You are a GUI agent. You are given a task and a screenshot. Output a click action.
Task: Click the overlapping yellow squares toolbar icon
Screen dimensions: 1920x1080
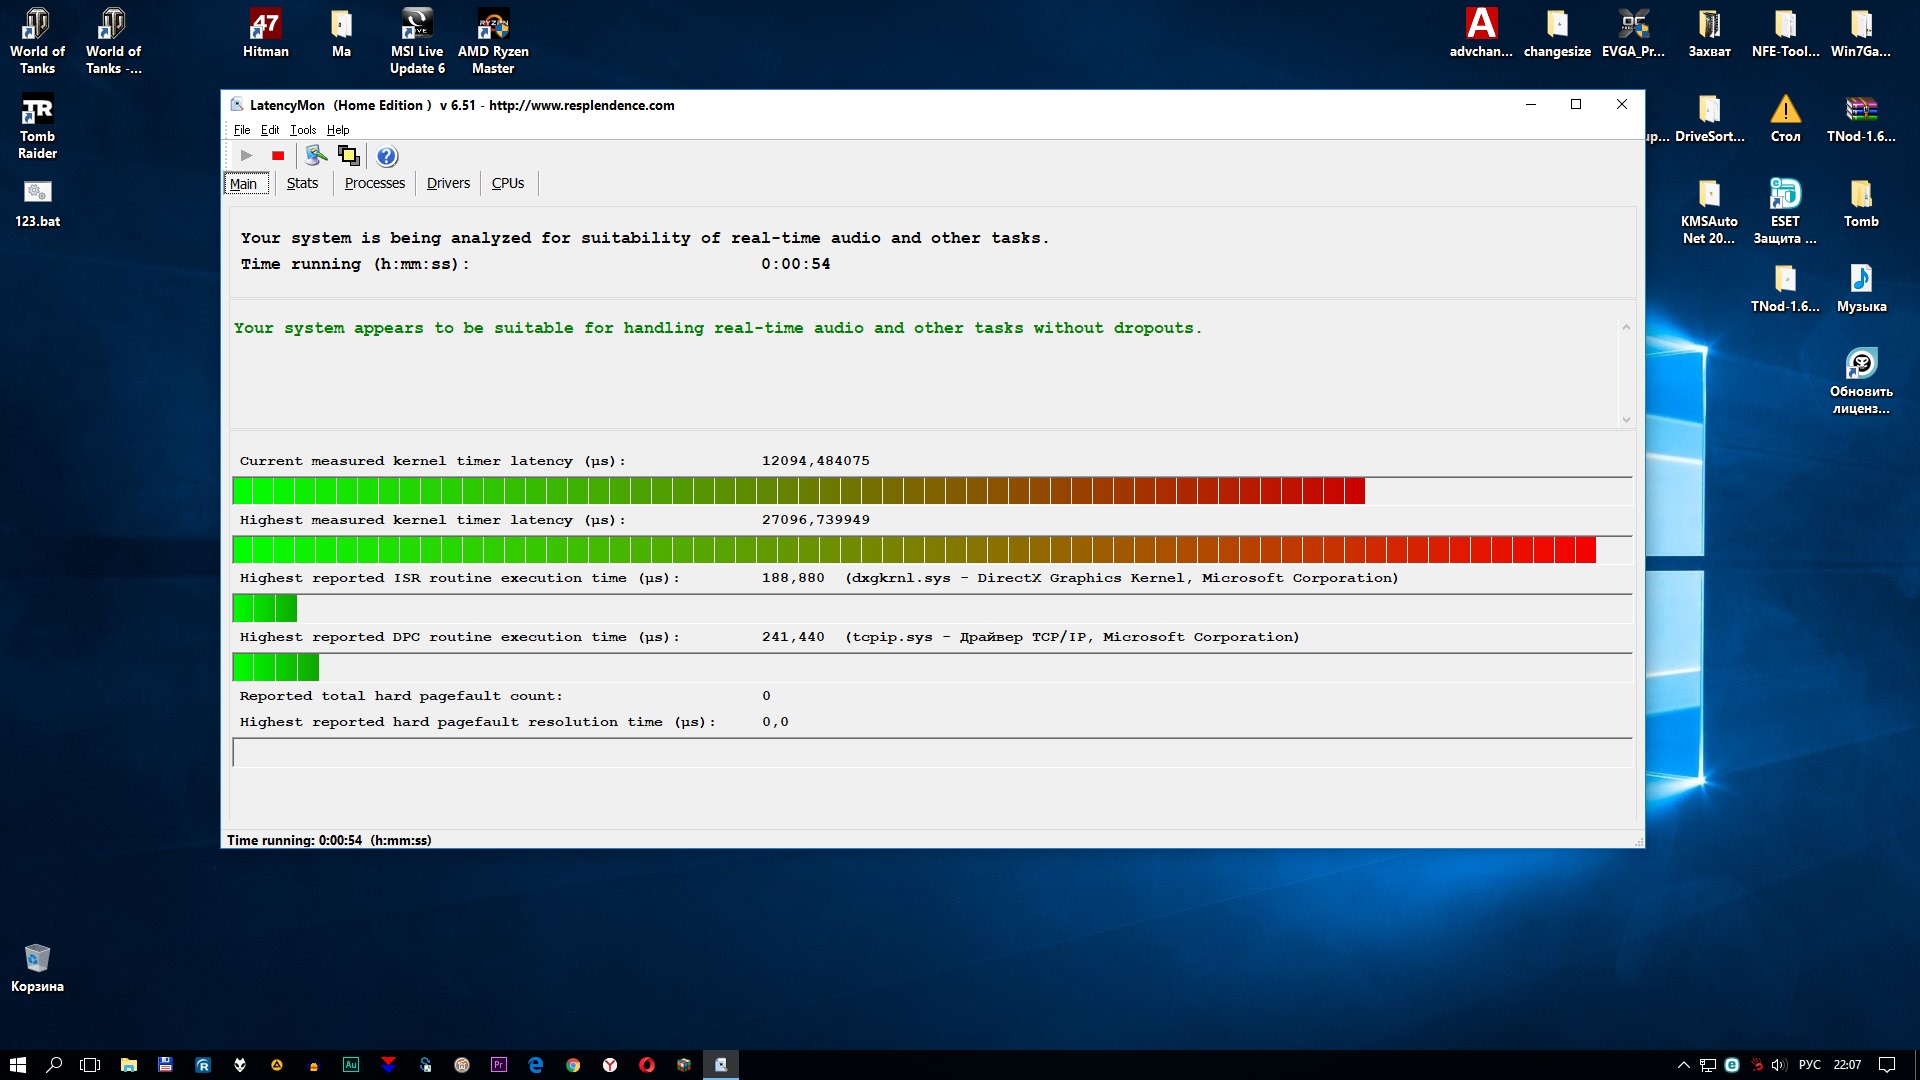coord(348,156)
